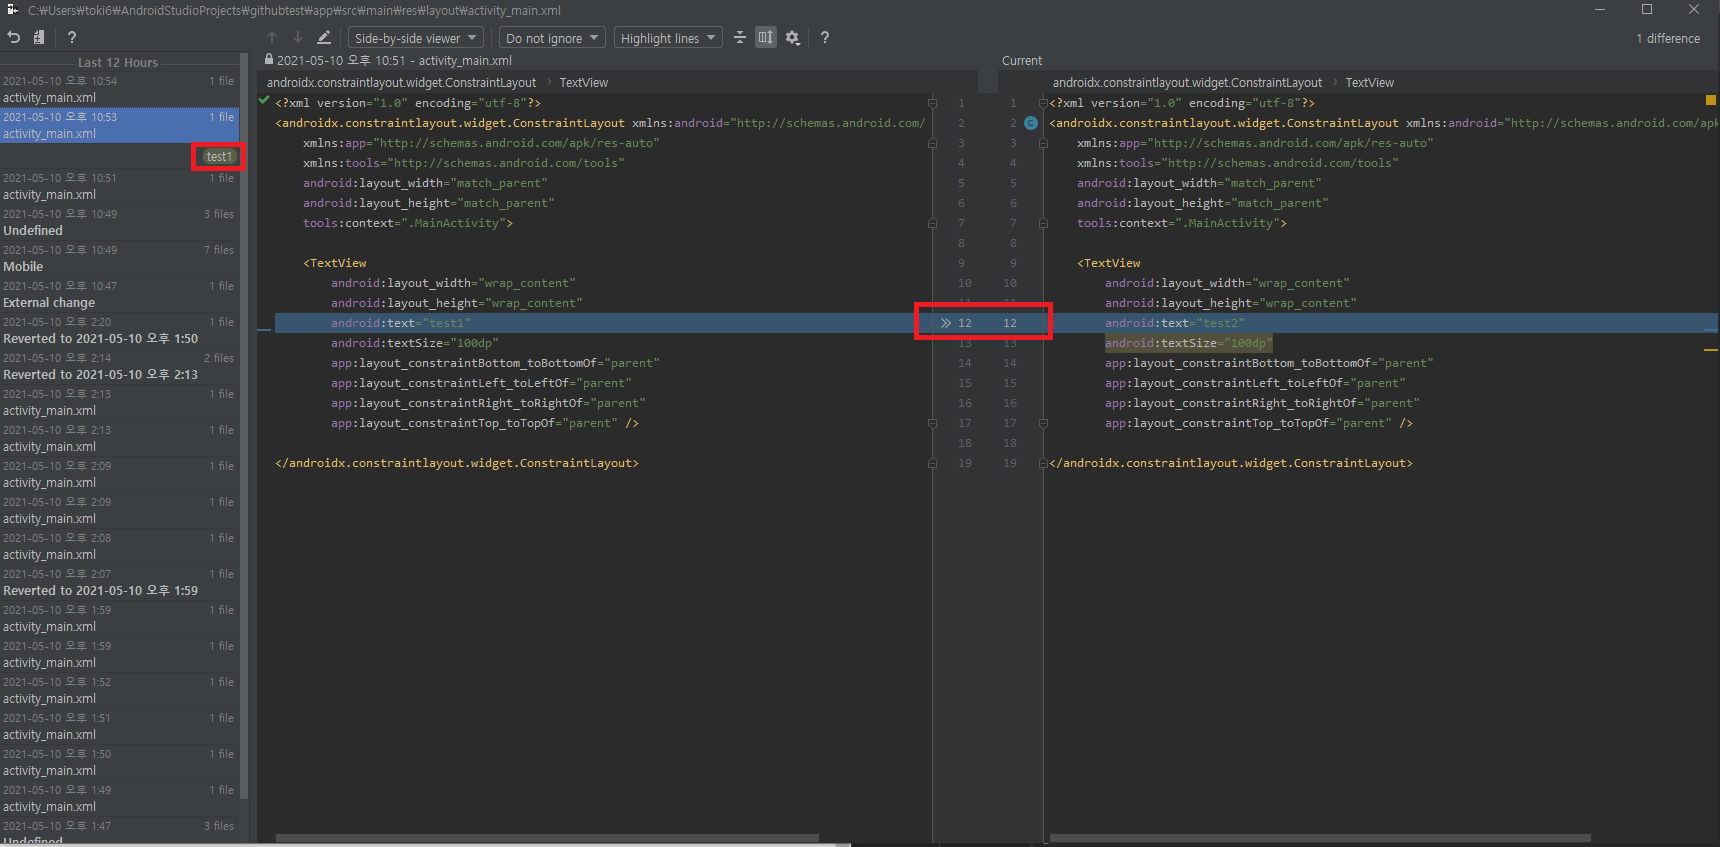Click right breadcrumb ConstraintLayout
The width and height of the screenshot is (1720, 847).
tap(1187, 83)
